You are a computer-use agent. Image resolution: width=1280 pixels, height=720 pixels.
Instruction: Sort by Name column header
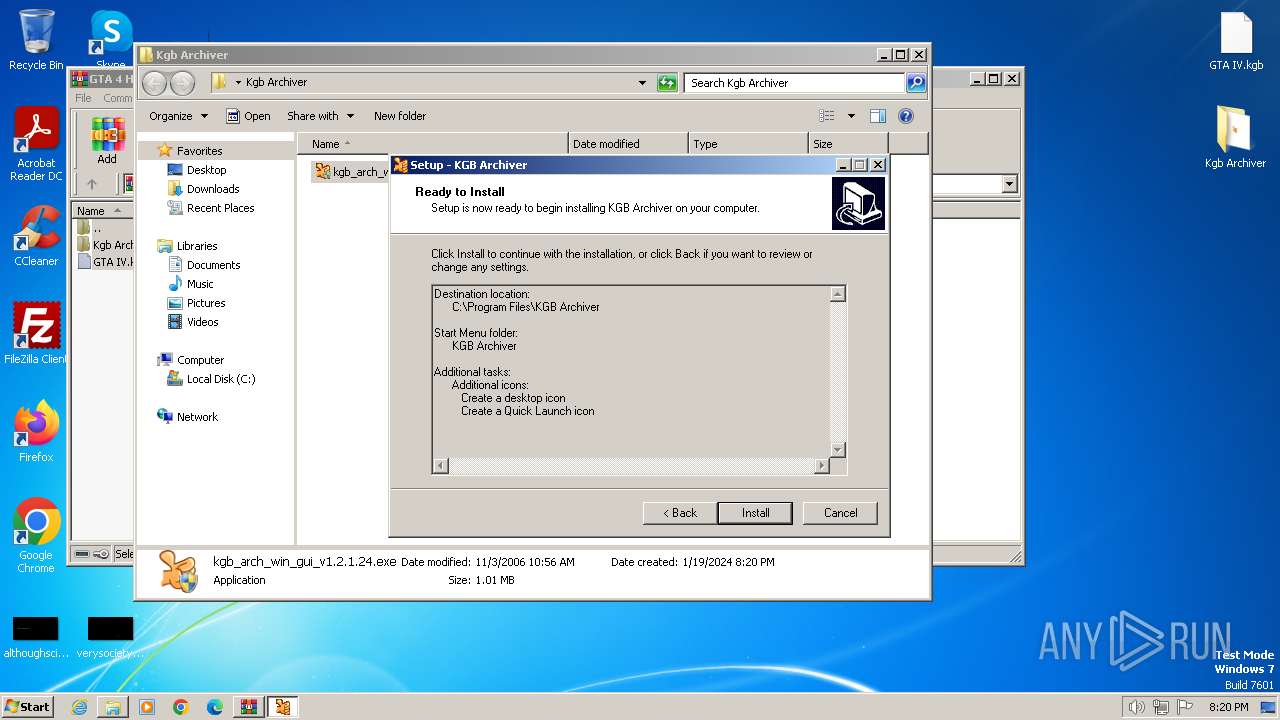(432, 144)
